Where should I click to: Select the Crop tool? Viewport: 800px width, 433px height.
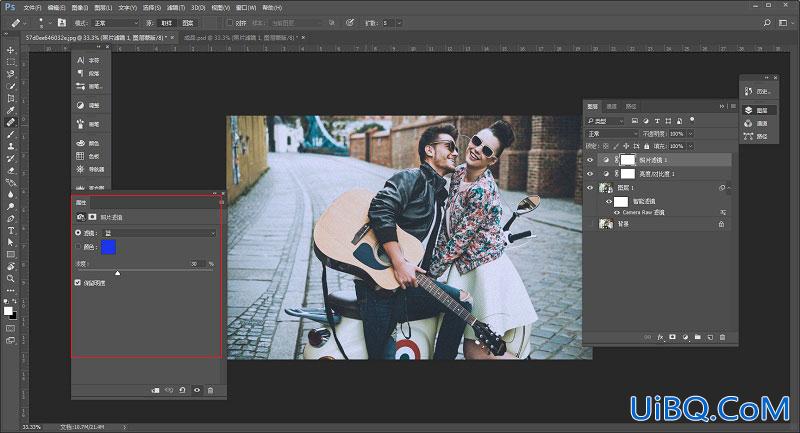coord(11,98)
